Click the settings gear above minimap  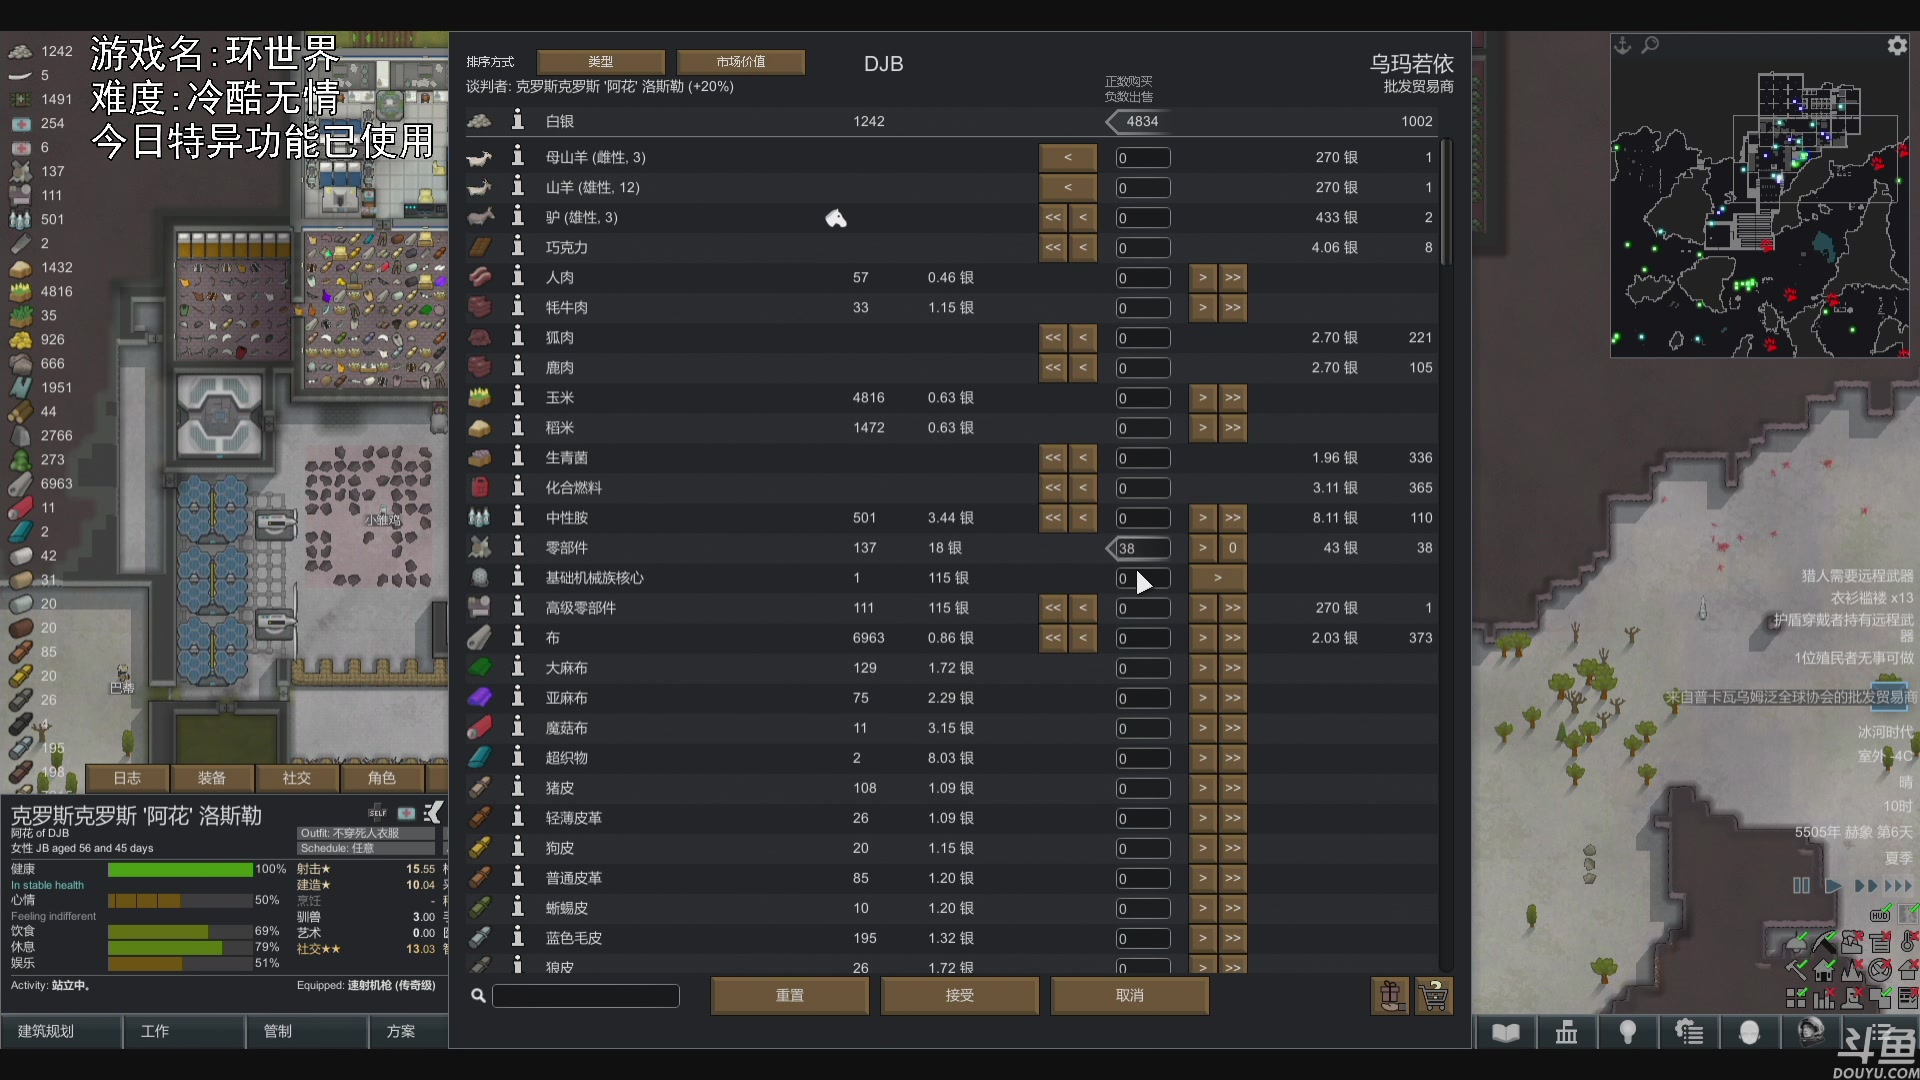pyautogui.click(x=1896, y=46)
